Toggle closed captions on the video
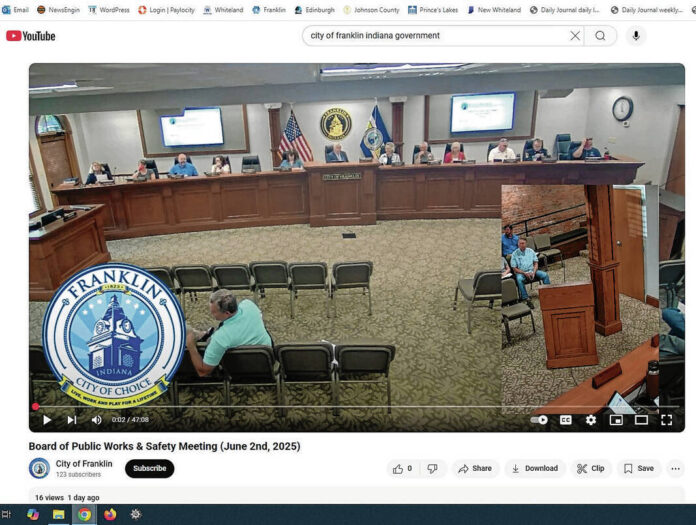The height and width of the screenshot is (525, 696). pos(566,420)
